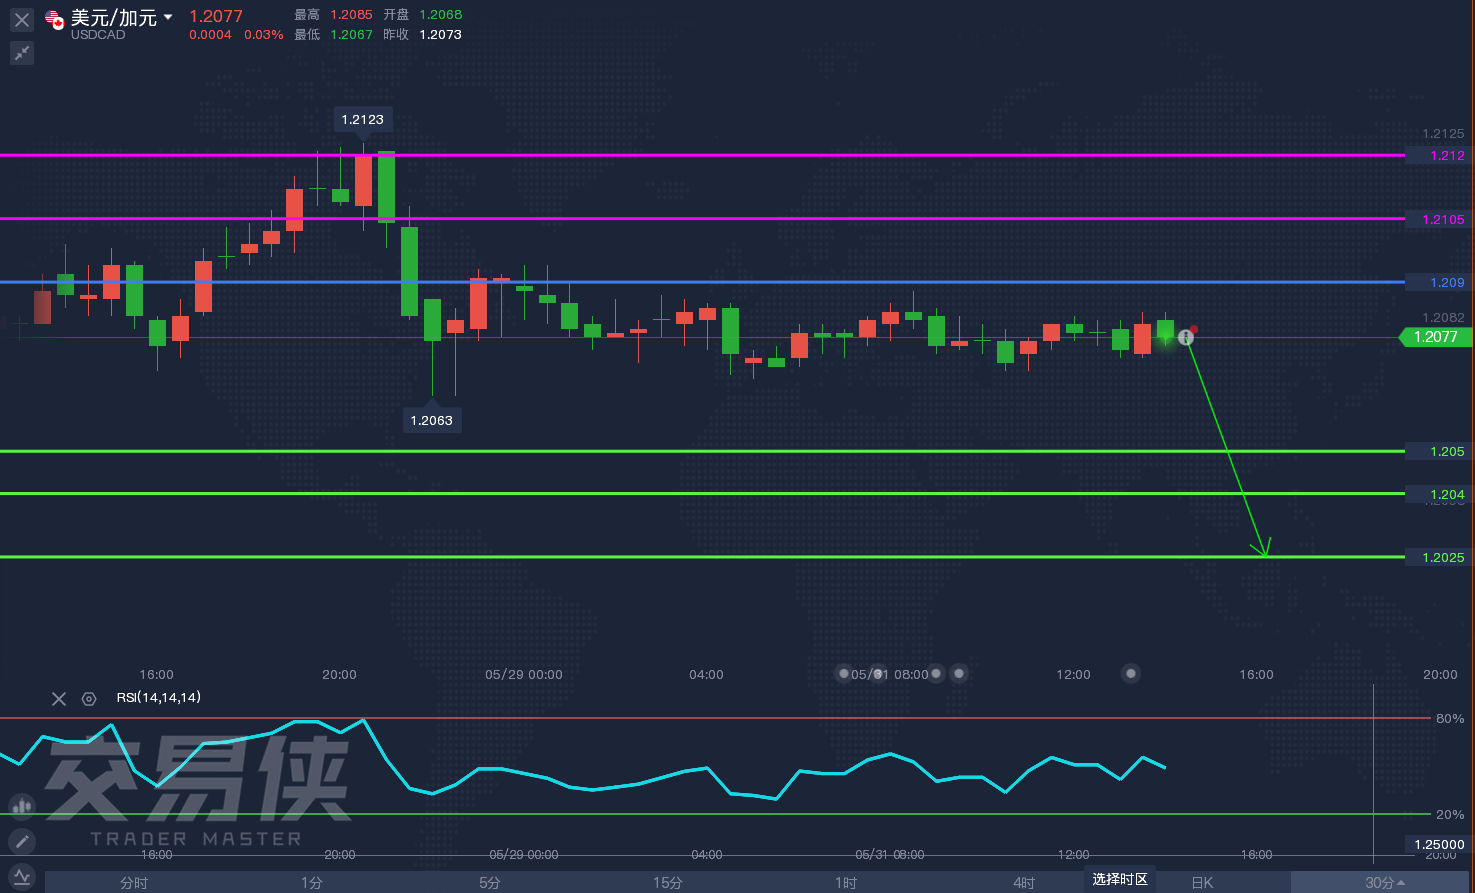Click the 选择时区 timezone button

1120,879
